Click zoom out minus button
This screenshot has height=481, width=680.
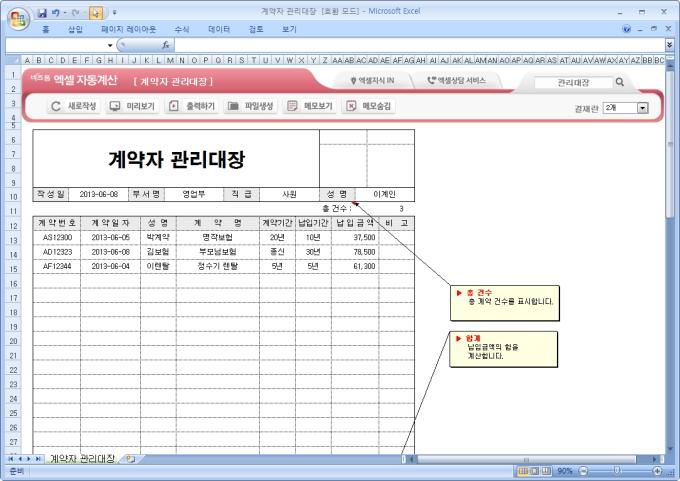(583, 471)
